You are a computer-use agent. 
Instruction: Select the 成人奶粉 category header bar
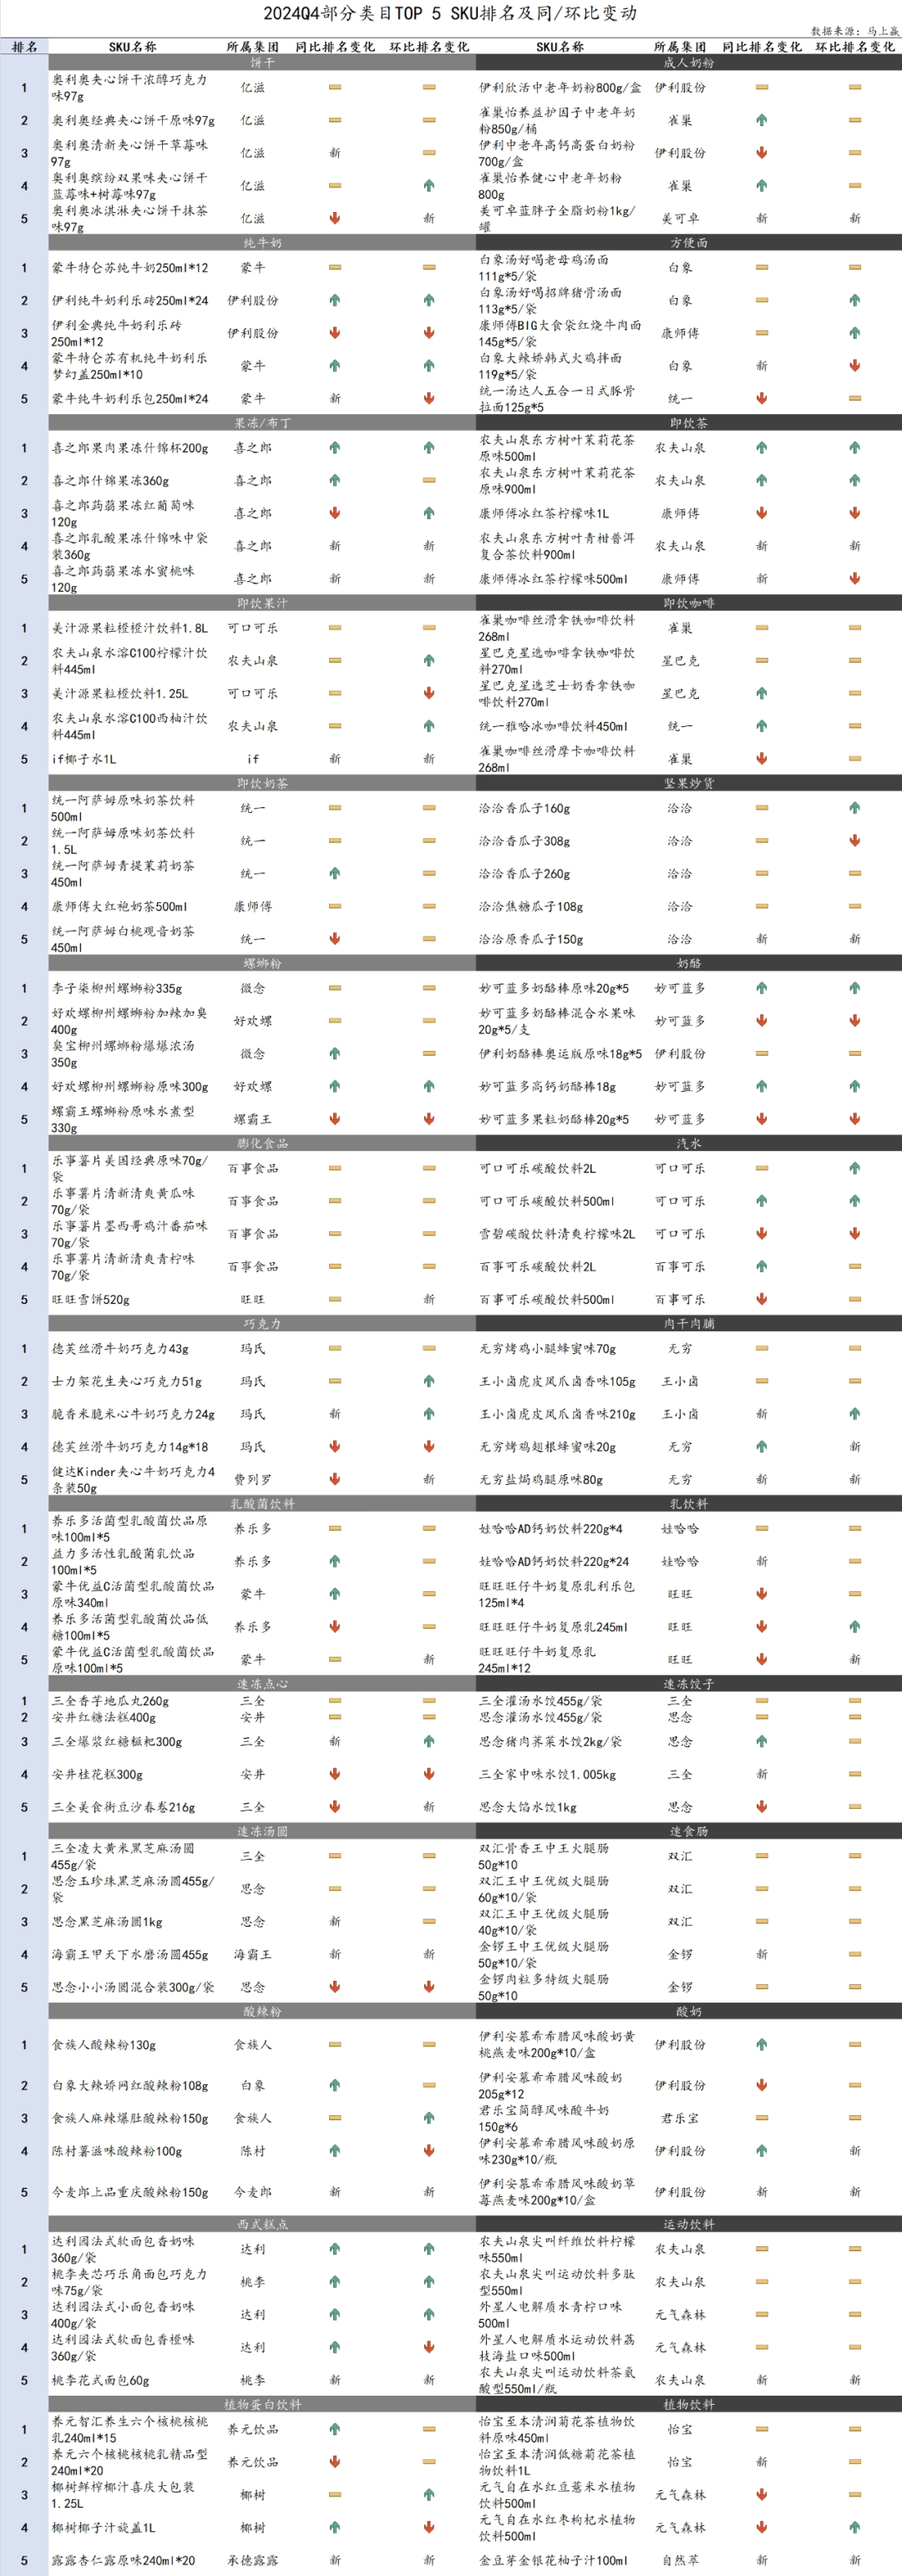pyautogui.click(x=688, y=62)
